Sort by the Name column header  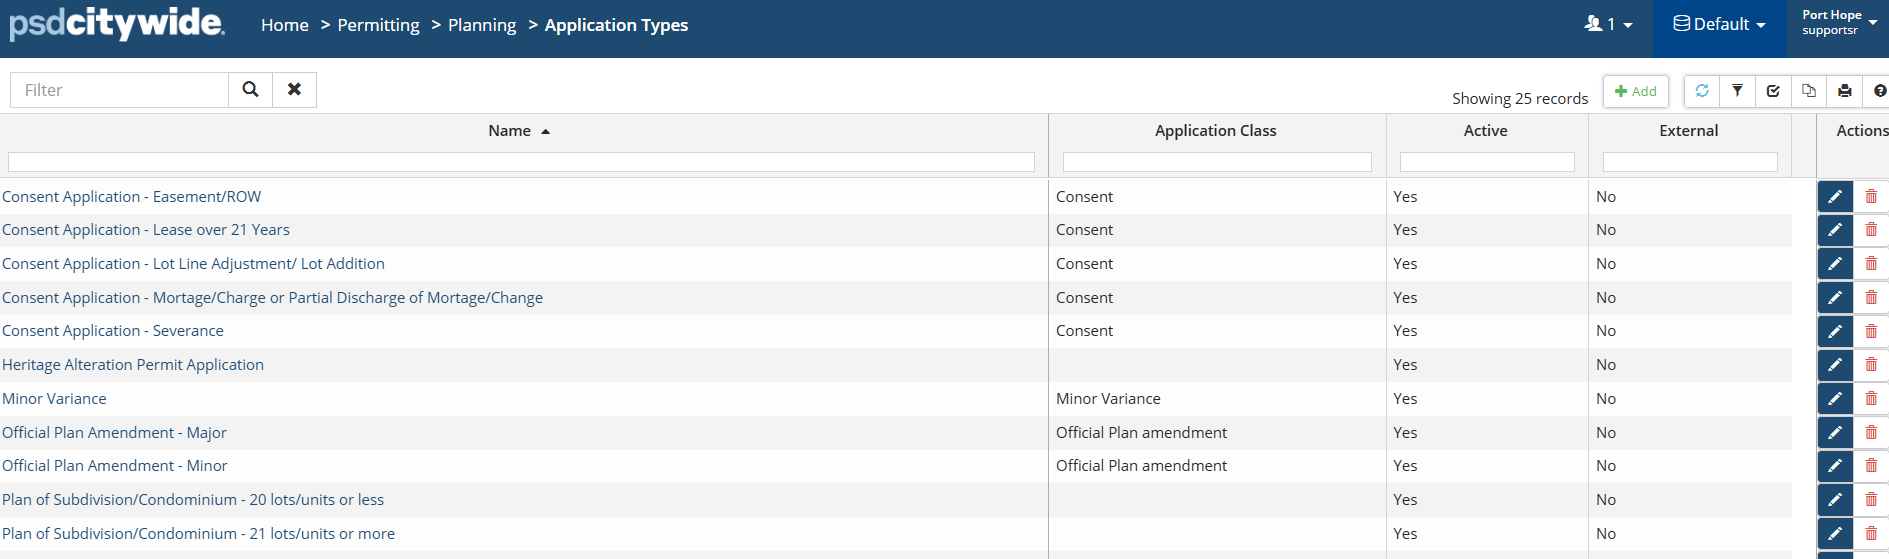pyautogui.click(x=510, y=131)
